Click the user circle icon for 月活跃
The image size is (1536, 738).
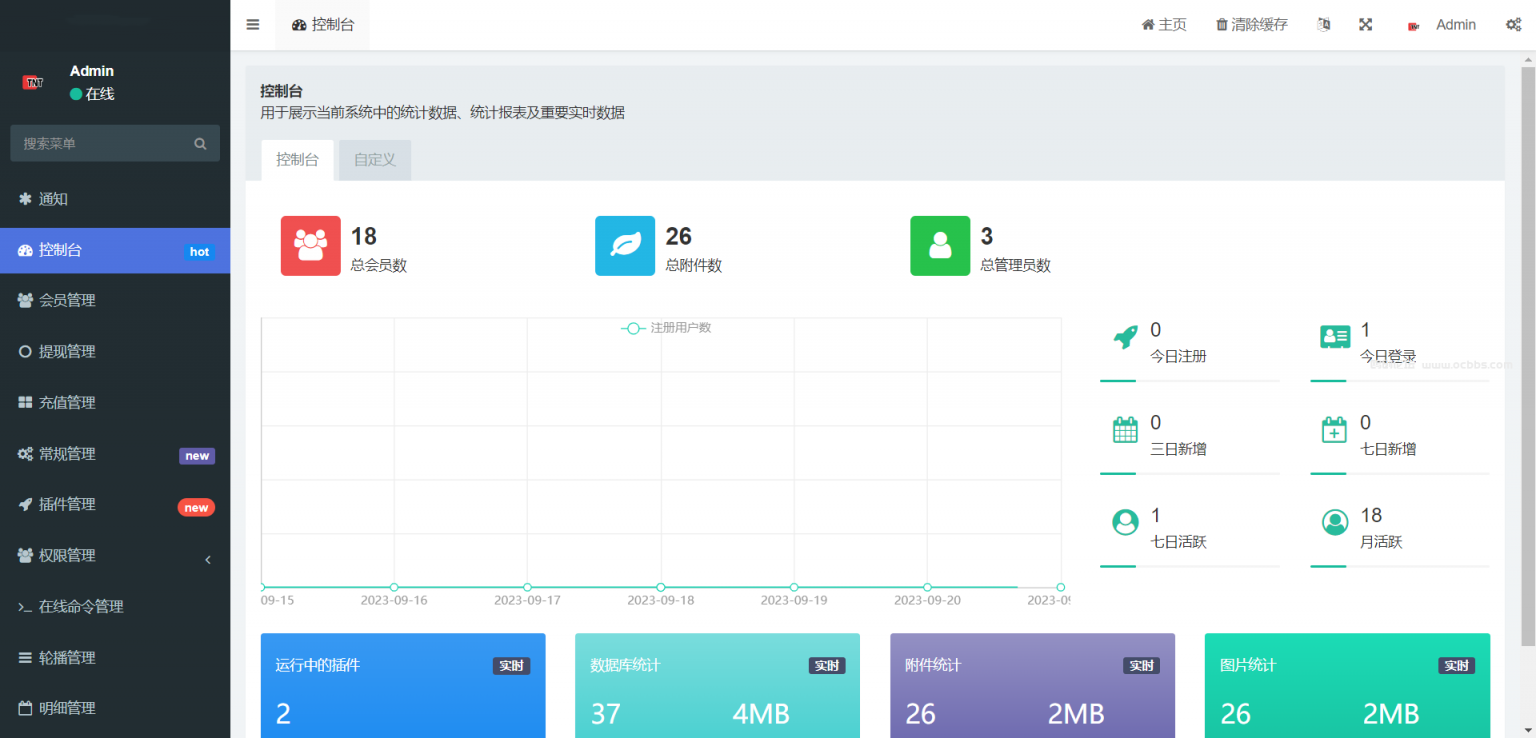pos(1335,522)
